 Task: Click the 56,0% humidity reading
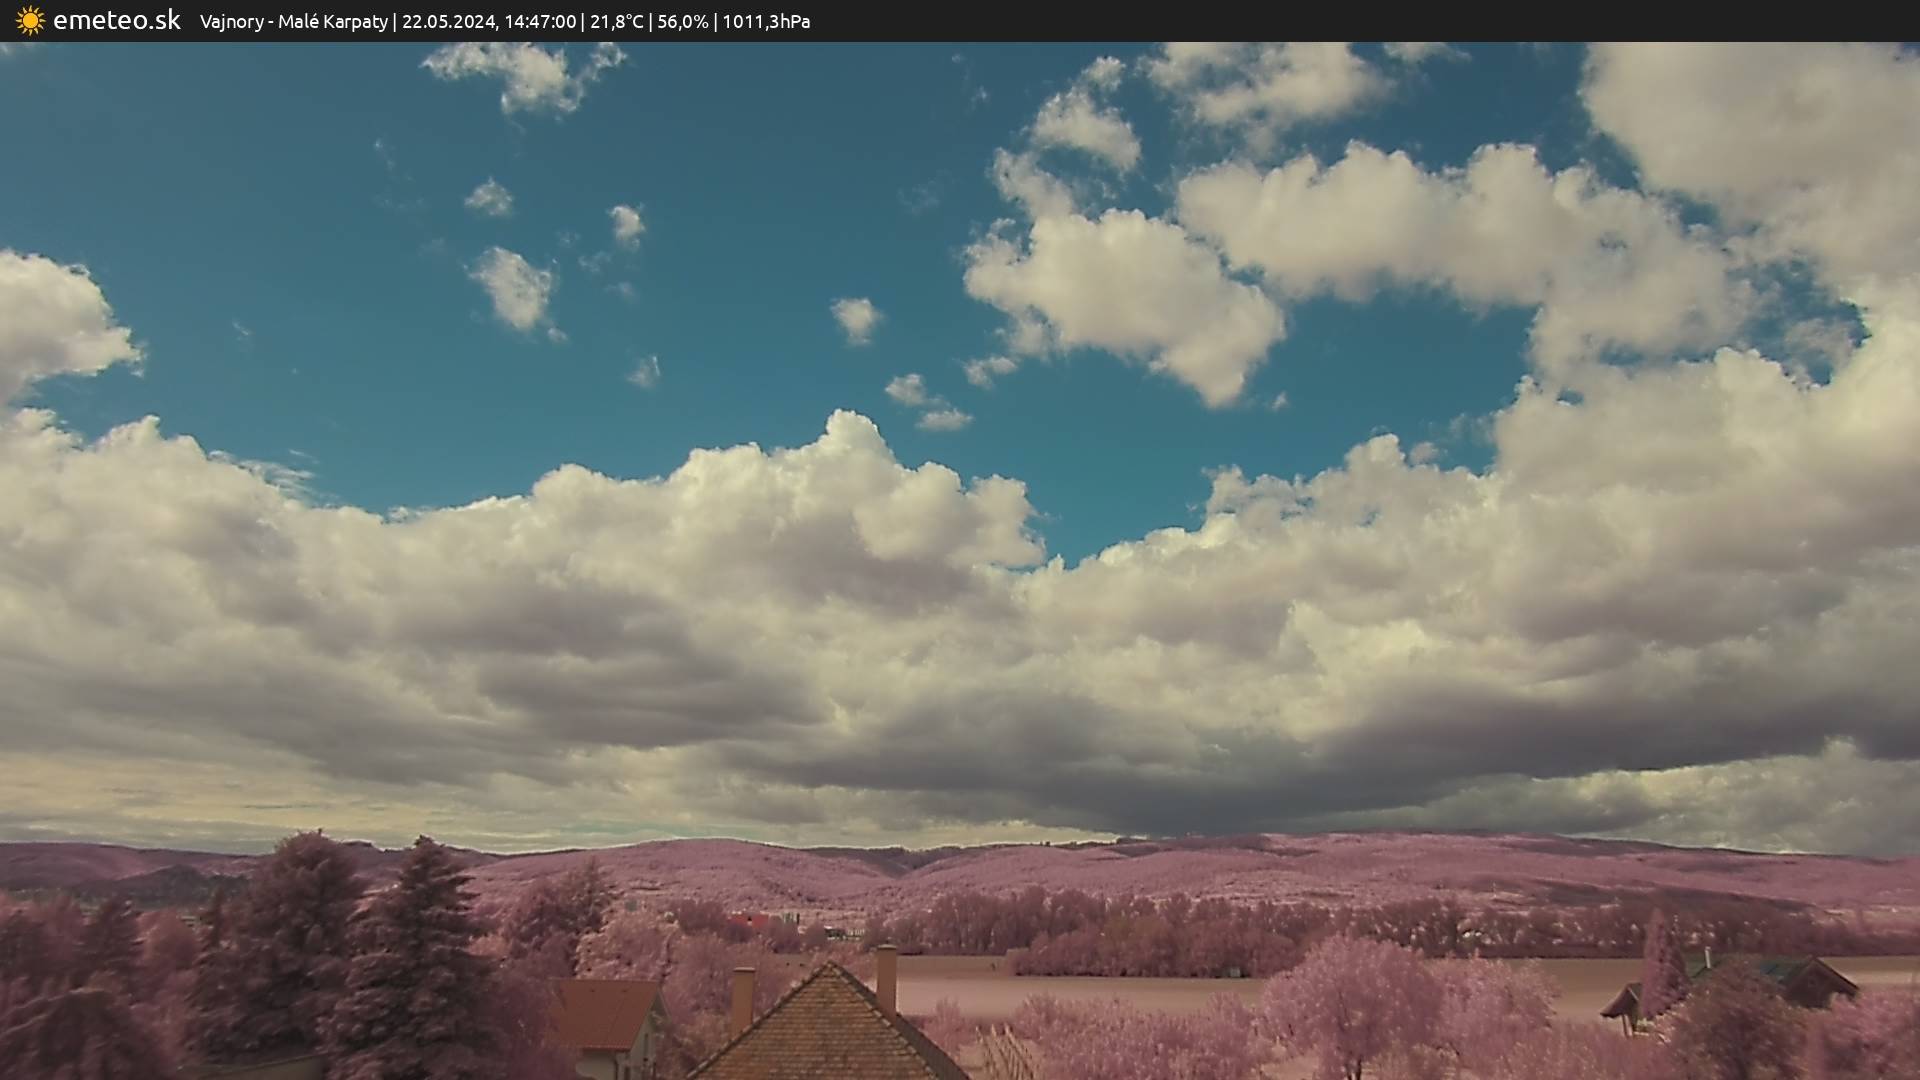pyautogui.click(x=682, y=21)
